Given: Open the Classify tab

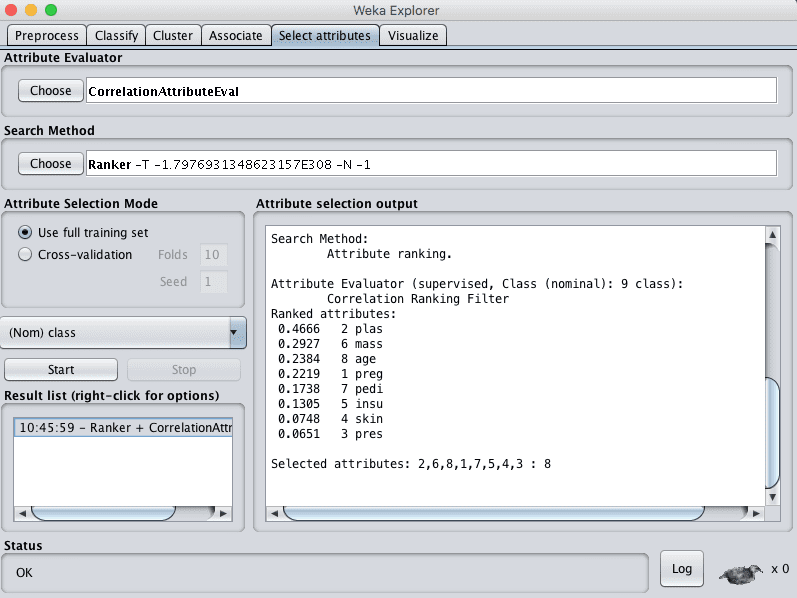Looking at the screenshot, I should (x=116, y=36).
